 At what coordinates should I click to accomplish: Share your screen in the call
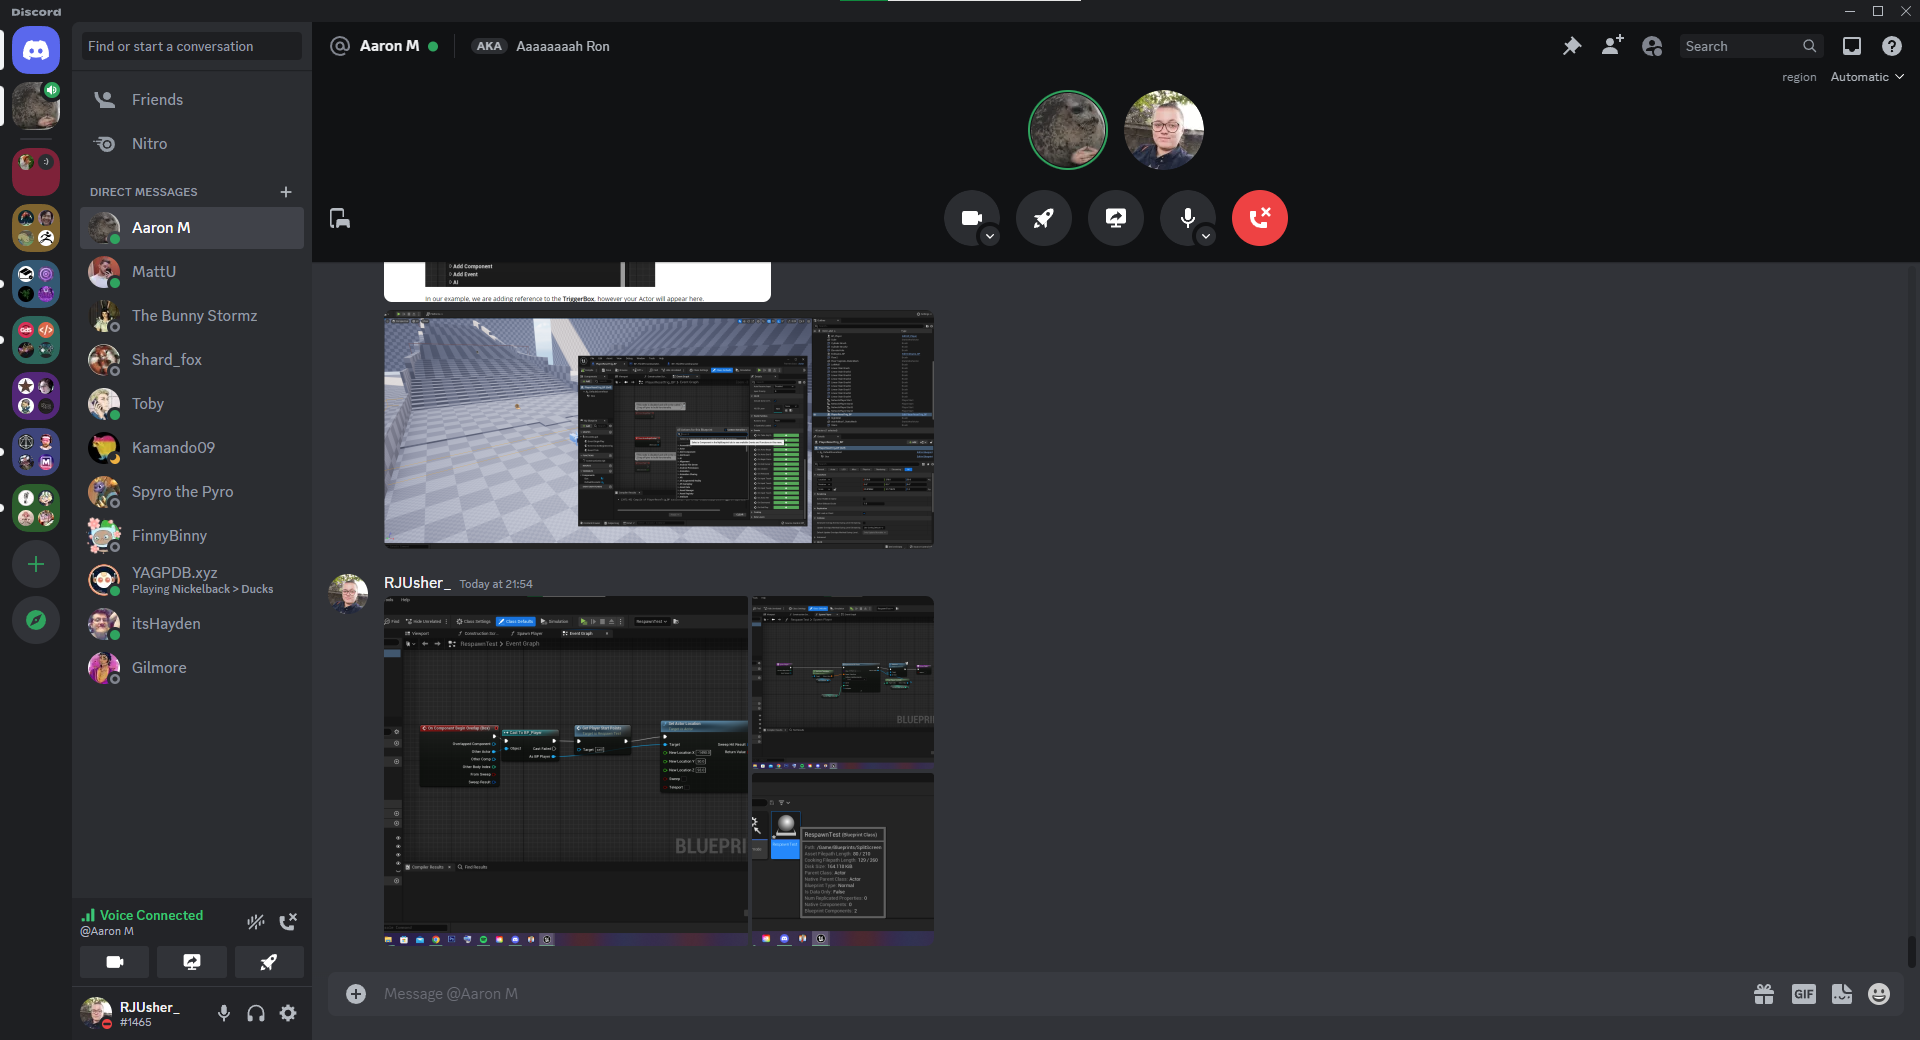pyautogui.click(x=1115, y=218)
